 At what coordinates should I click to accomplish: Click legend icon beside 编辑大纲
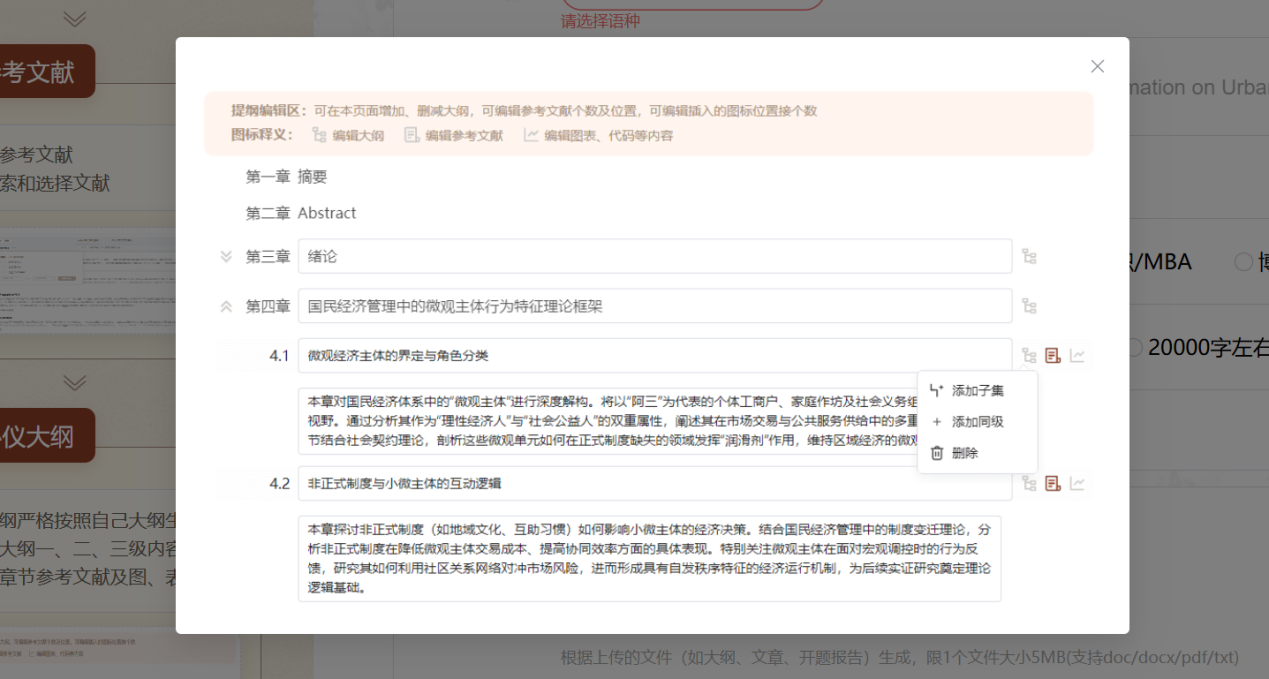pos(319,135)
